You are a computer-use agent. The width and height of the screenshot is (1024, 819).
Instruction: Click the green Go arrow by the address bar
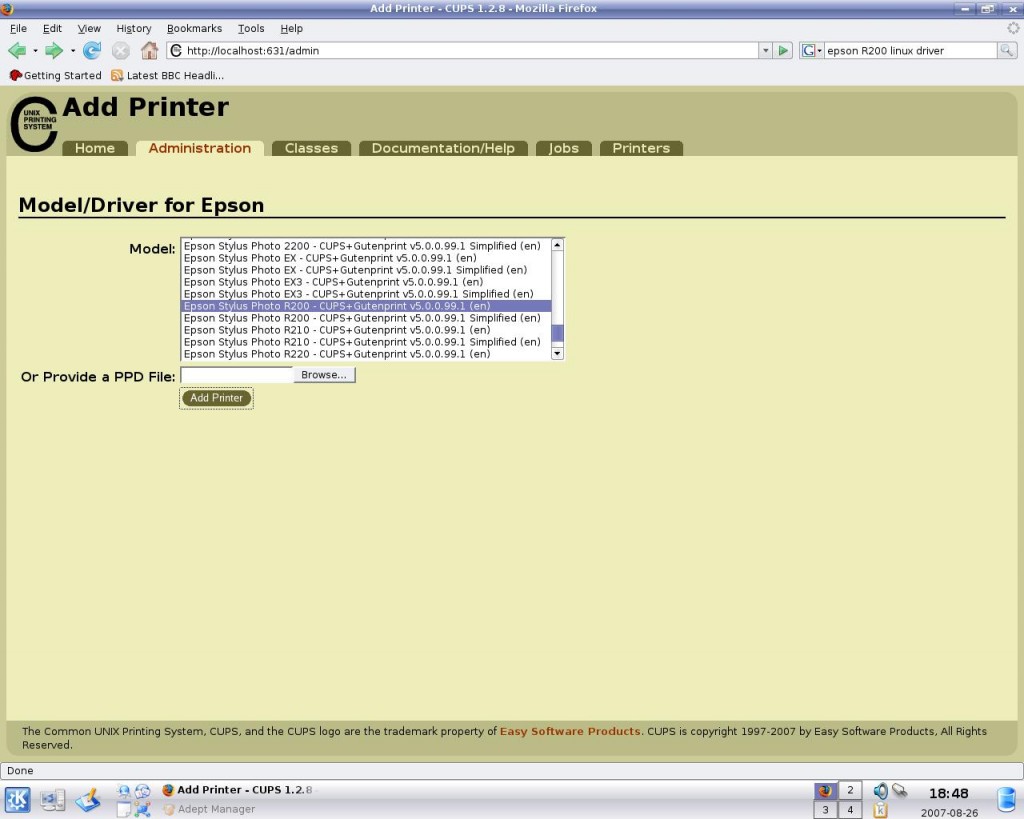click(783, 50)
